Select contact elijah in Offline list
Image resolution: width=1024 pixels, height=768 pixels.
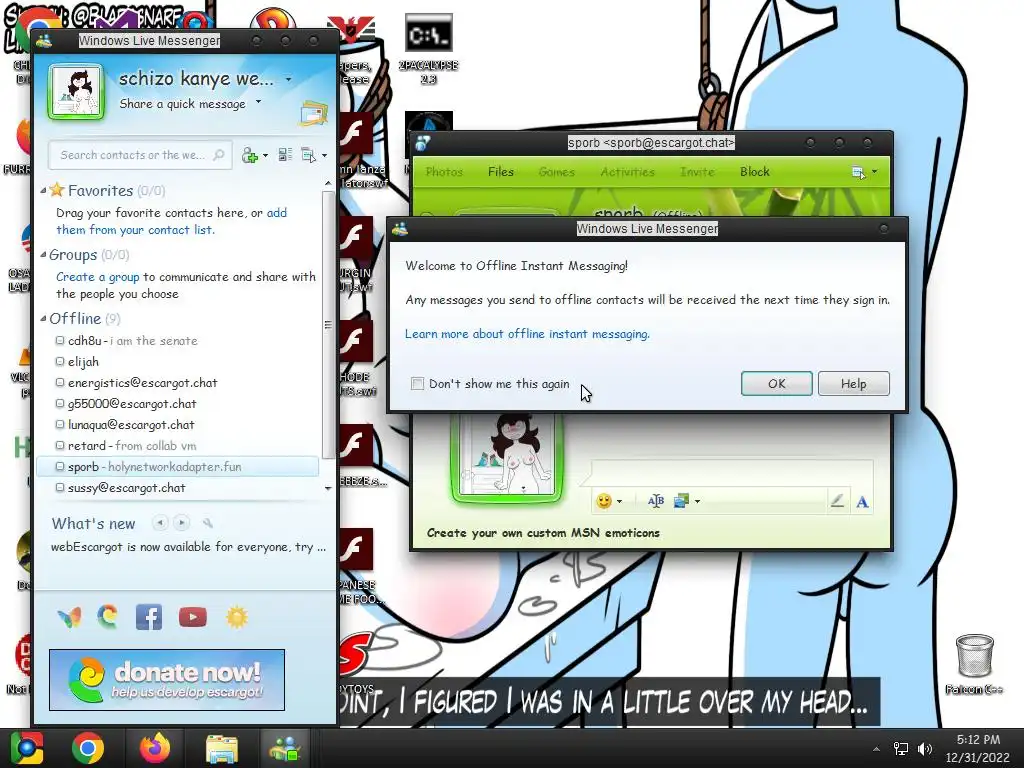178,362
